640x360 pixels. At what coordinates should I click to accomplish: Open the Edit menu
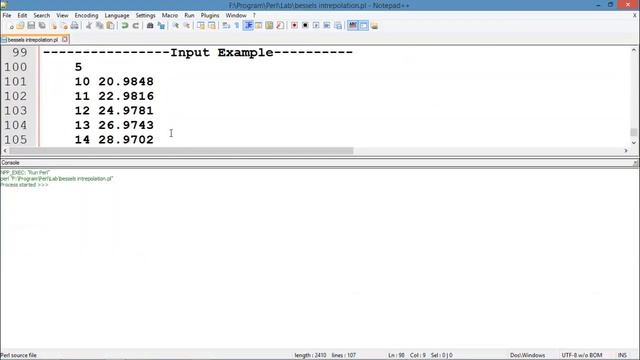[22, 15]
